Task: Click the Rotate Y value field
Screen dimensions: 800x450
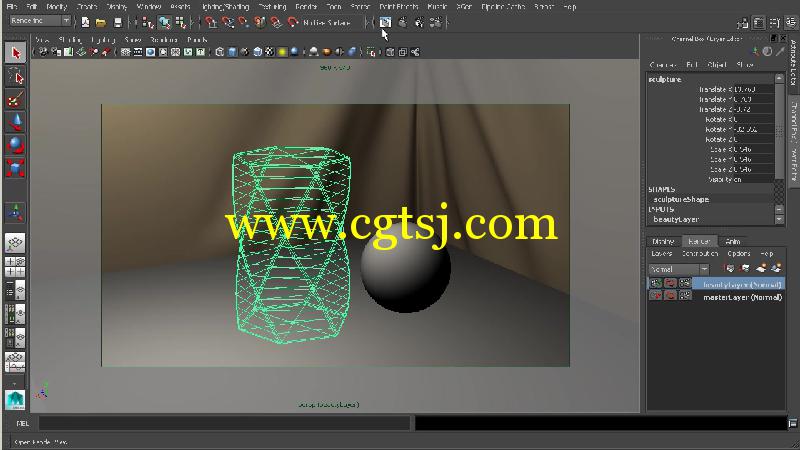Action: click(x=754, y=130)
